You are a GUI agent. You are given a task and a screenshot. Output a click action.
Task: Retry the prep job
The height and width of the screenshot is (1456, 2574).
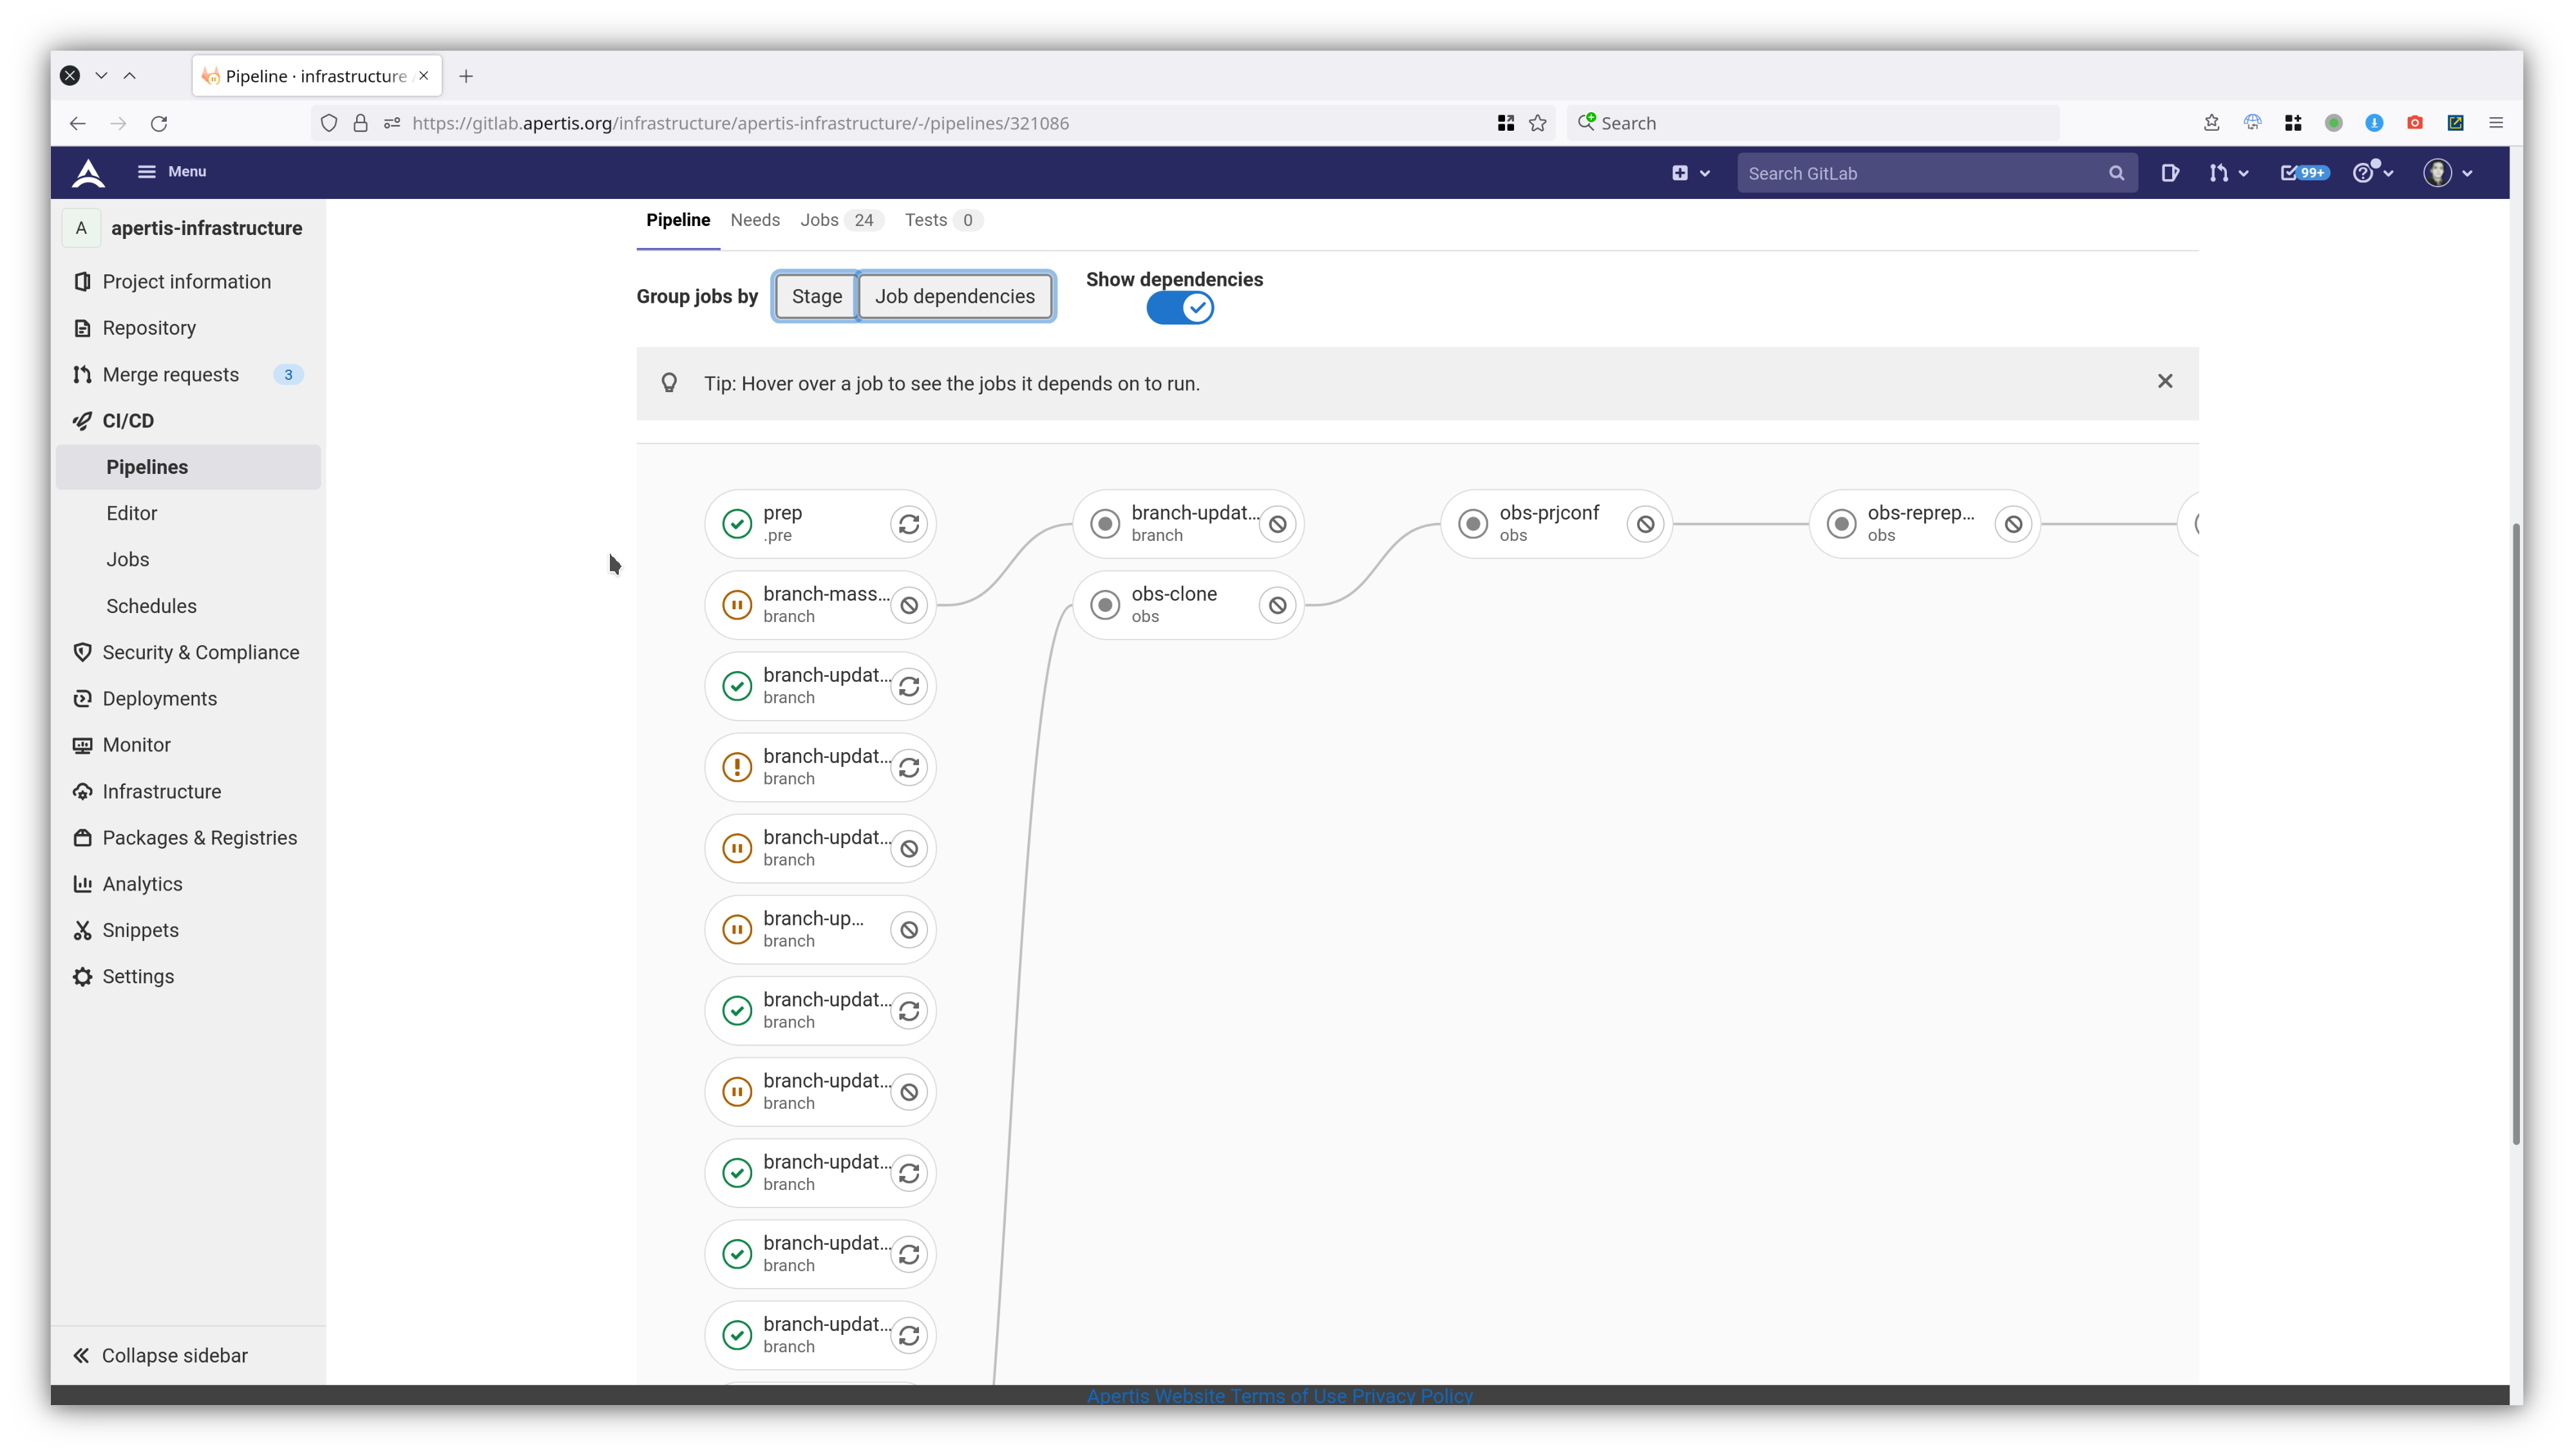click(x=908, y=524)
